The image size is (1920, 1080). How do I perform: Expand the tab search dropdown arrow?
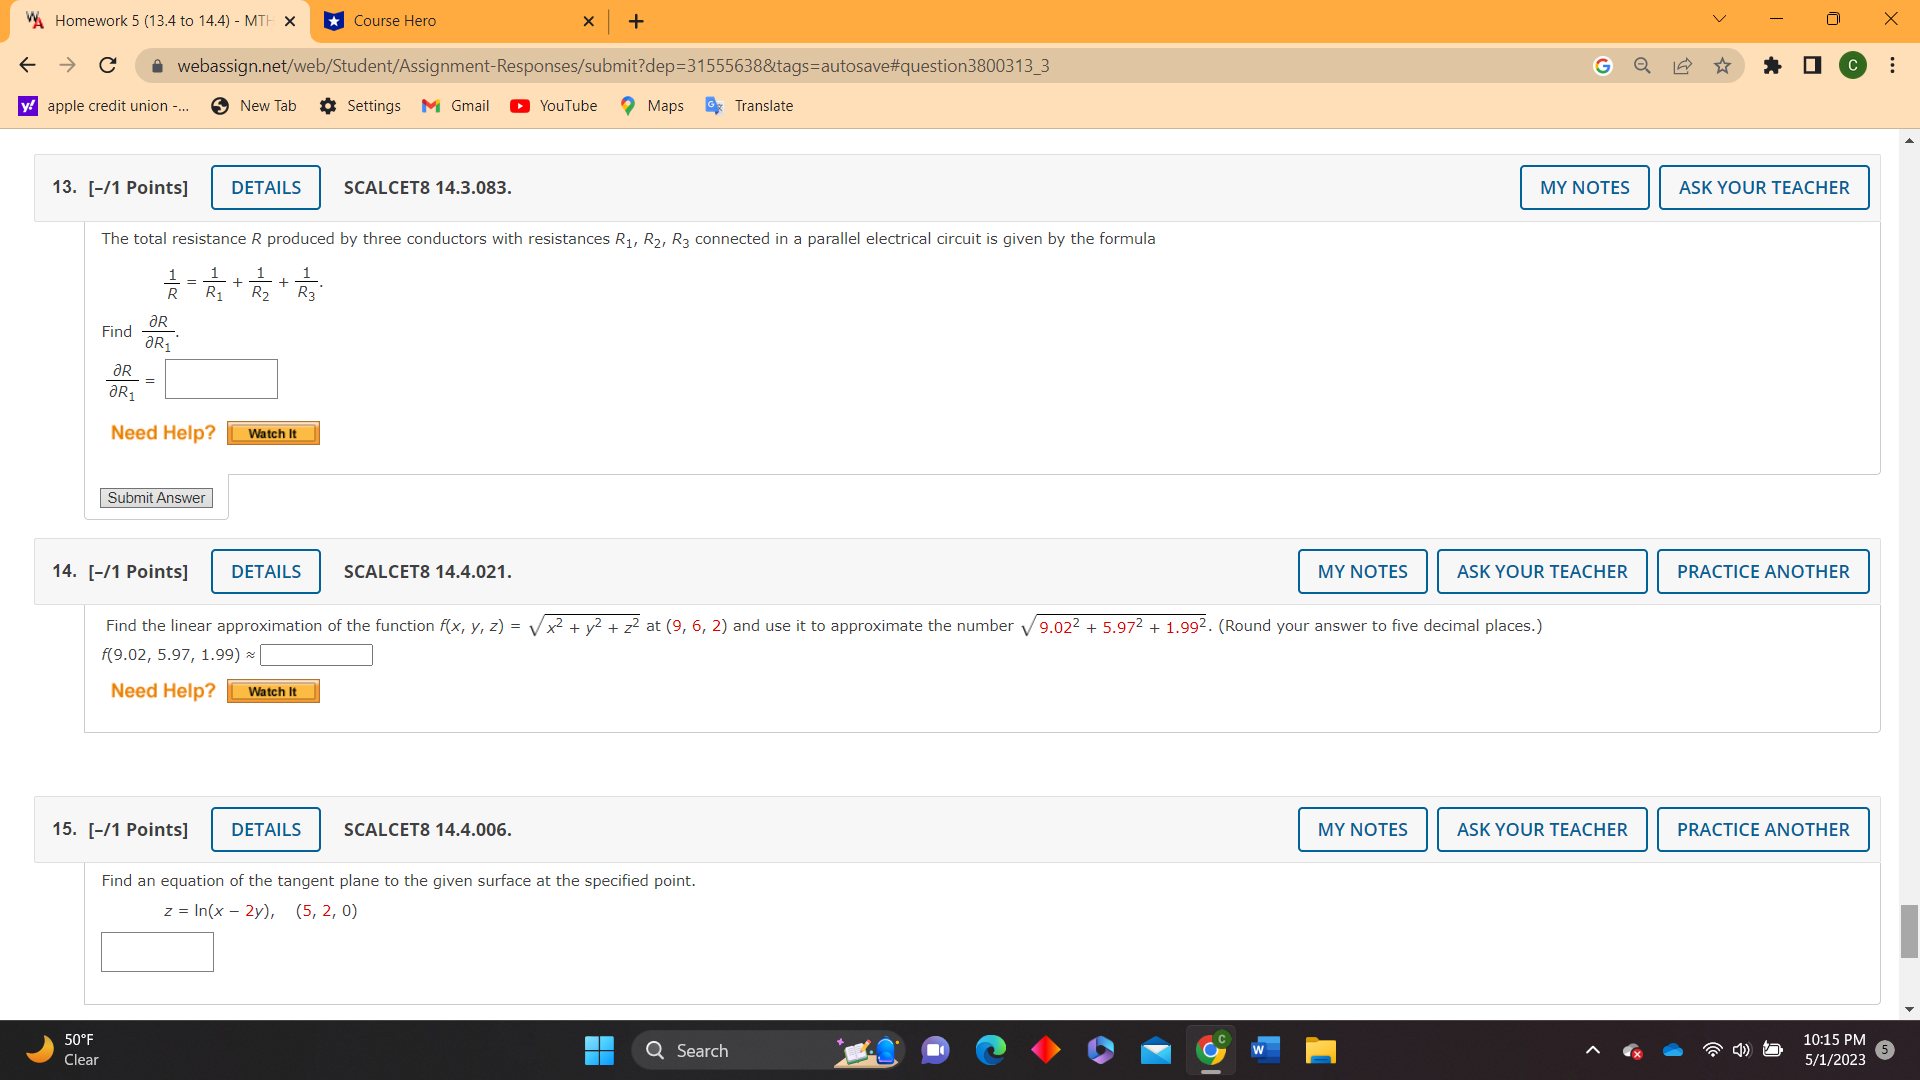click(x=1719, y=19)
